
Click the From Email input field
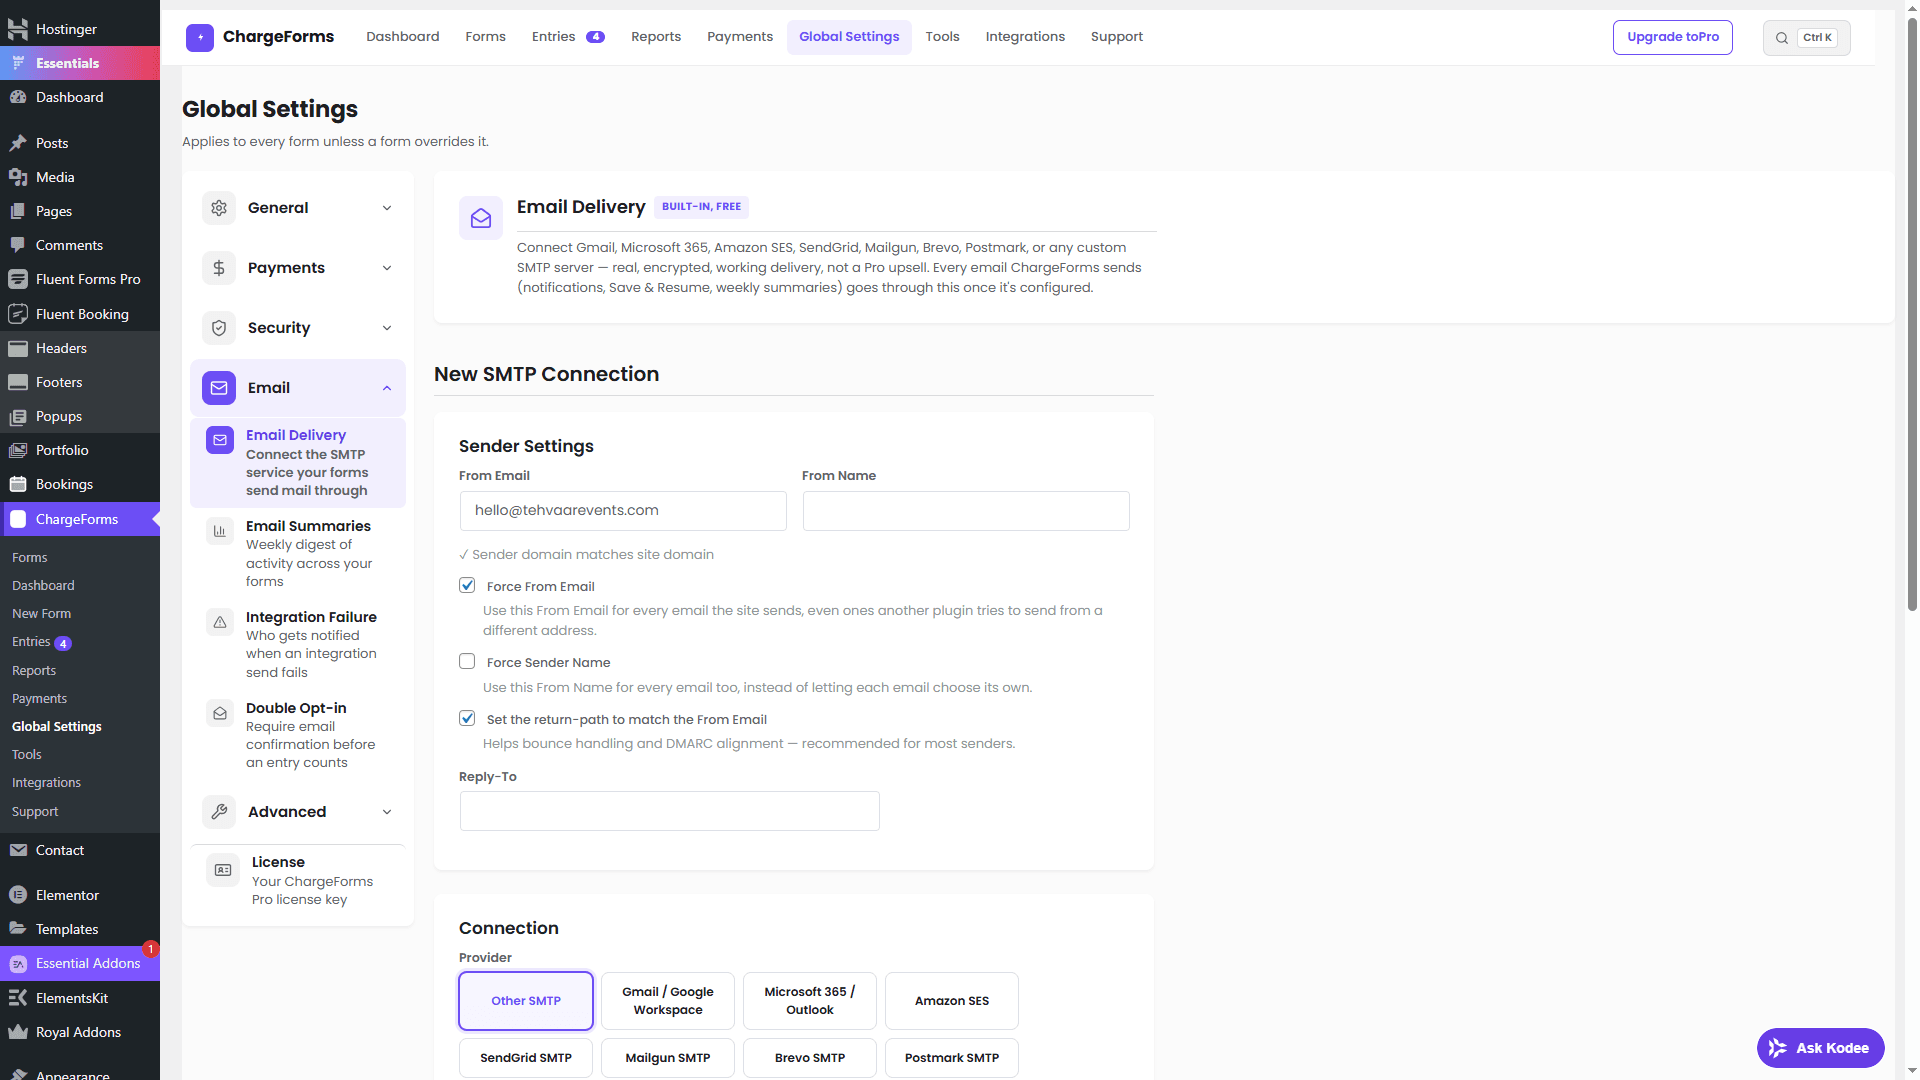(623, 511)
